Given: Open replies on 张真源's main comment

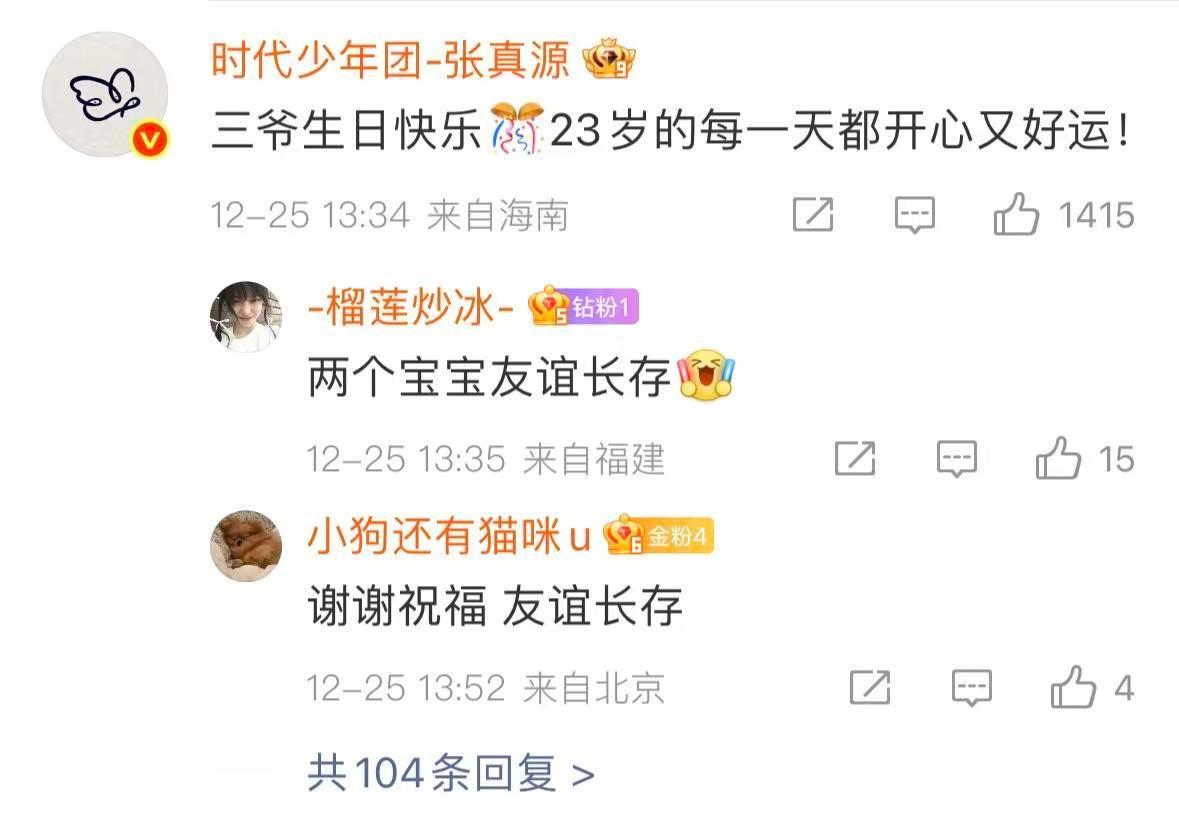Looking at the screenshot, I should pyautogui.click(x=915, y=215).
